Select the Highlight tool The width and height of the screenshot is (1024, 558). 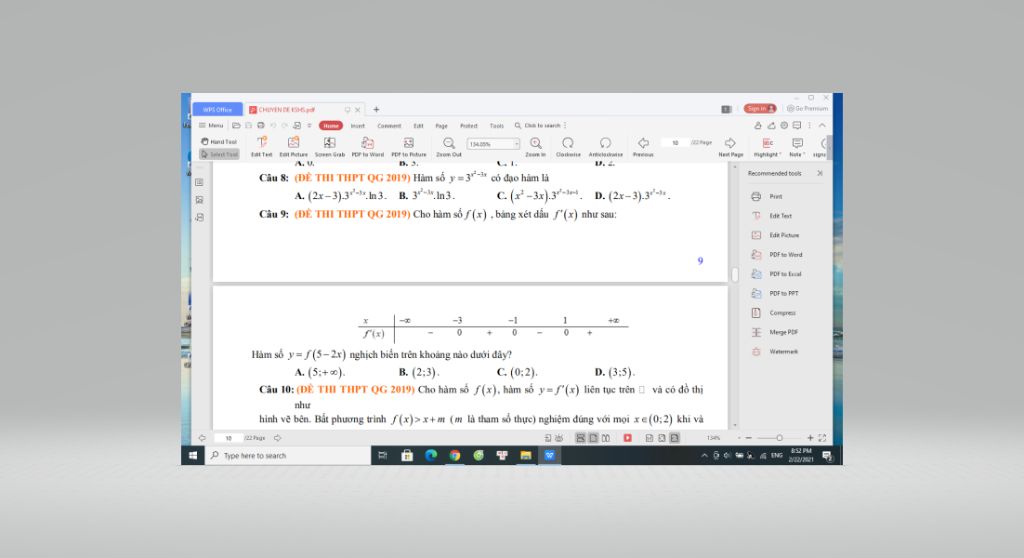click(767, 147)
